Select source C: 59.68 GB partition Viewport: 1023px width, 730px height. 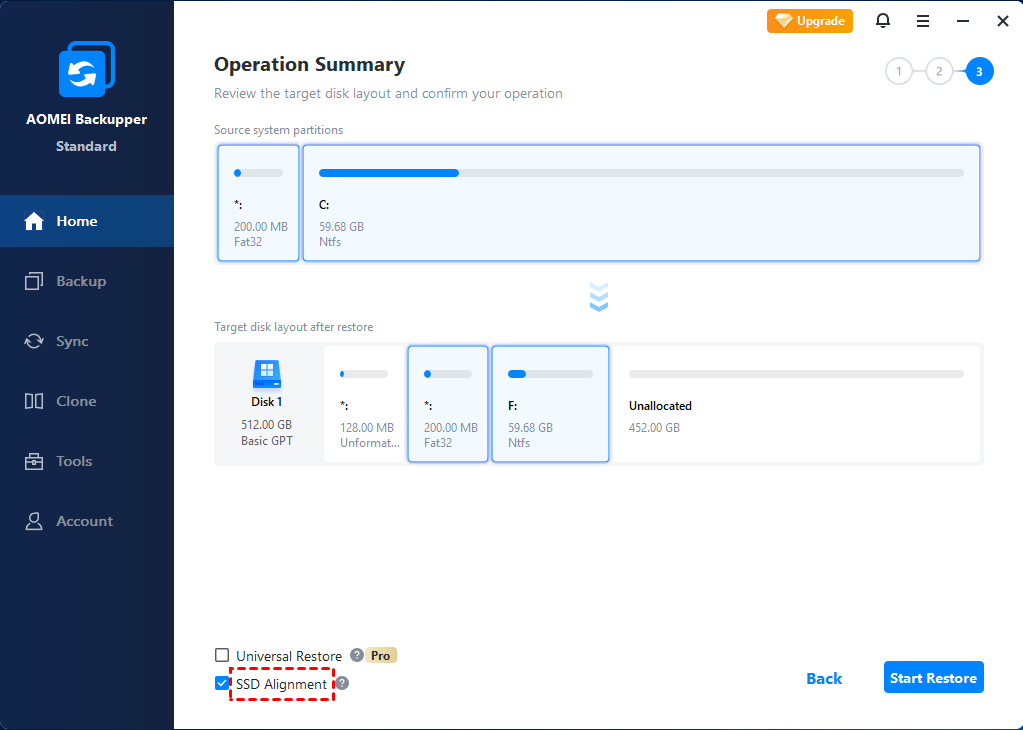641,203
